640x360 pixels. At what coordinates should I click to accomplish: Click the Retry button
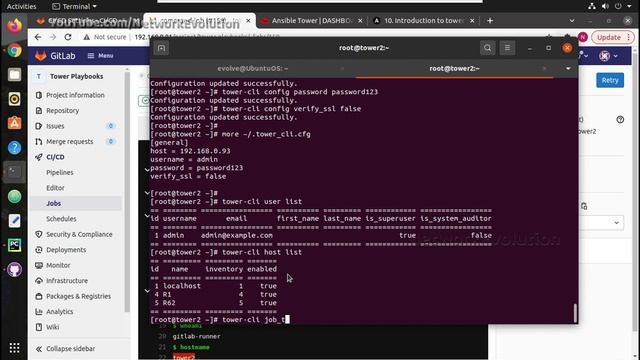pos(610,80)
